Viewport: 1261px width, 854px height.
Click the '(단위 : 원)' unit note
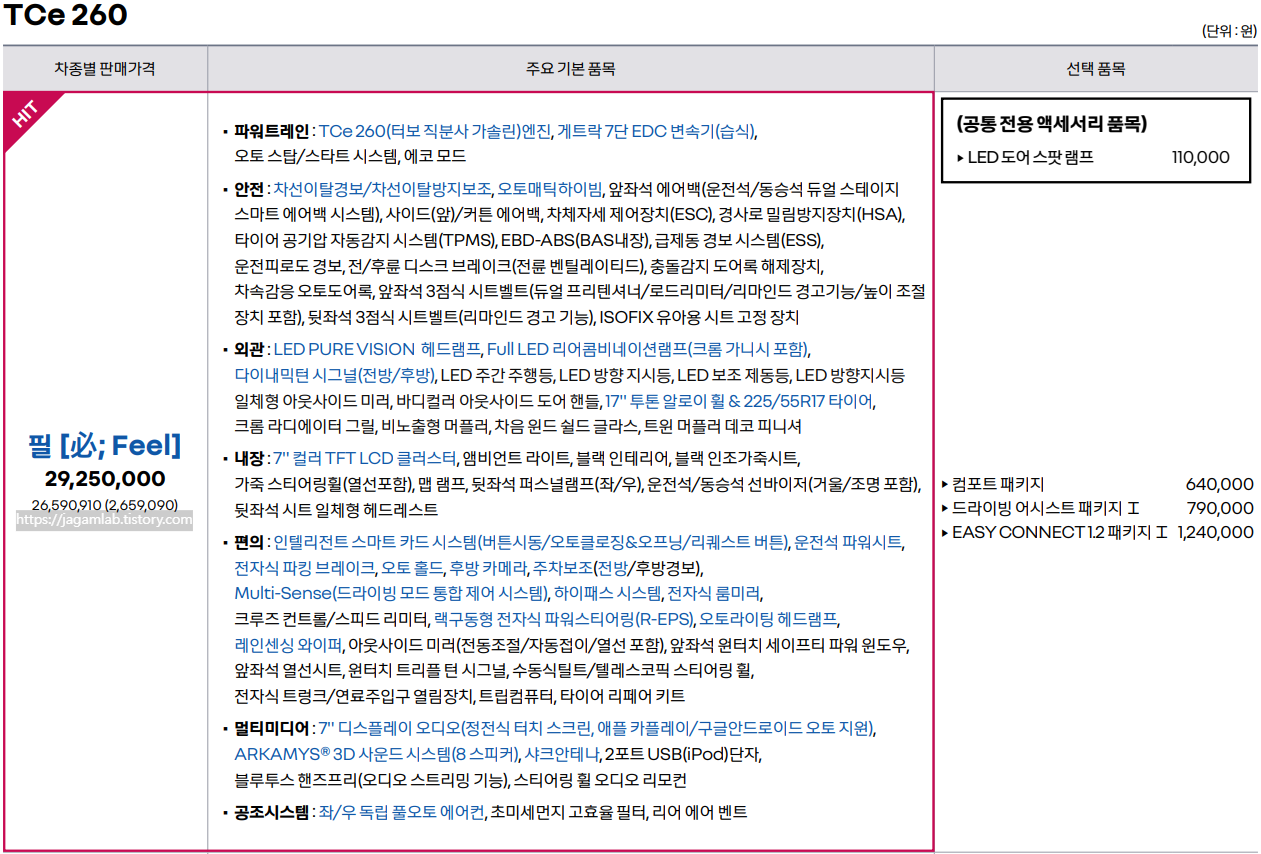pyautogui.click(x=1228, y=31)
